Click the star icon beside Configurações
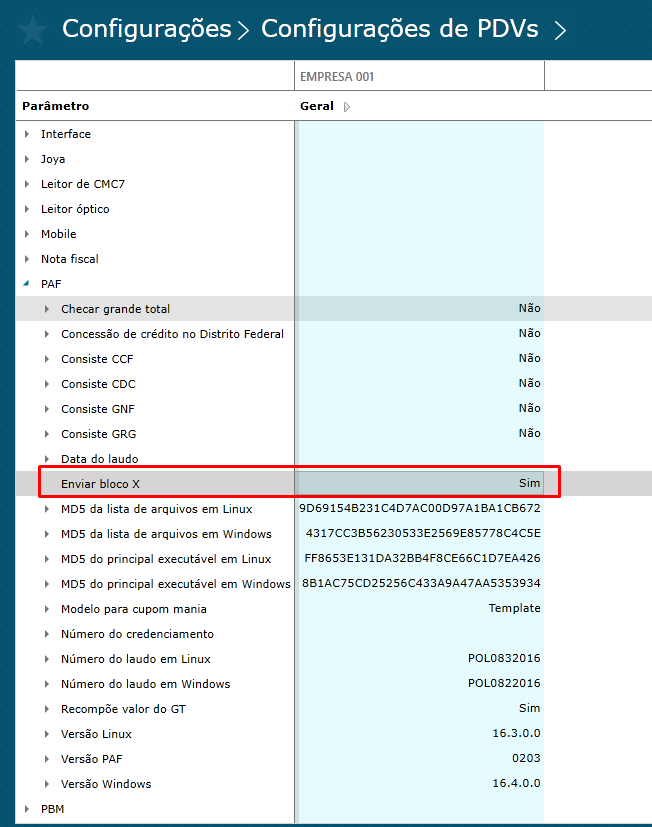 (32, 30)
